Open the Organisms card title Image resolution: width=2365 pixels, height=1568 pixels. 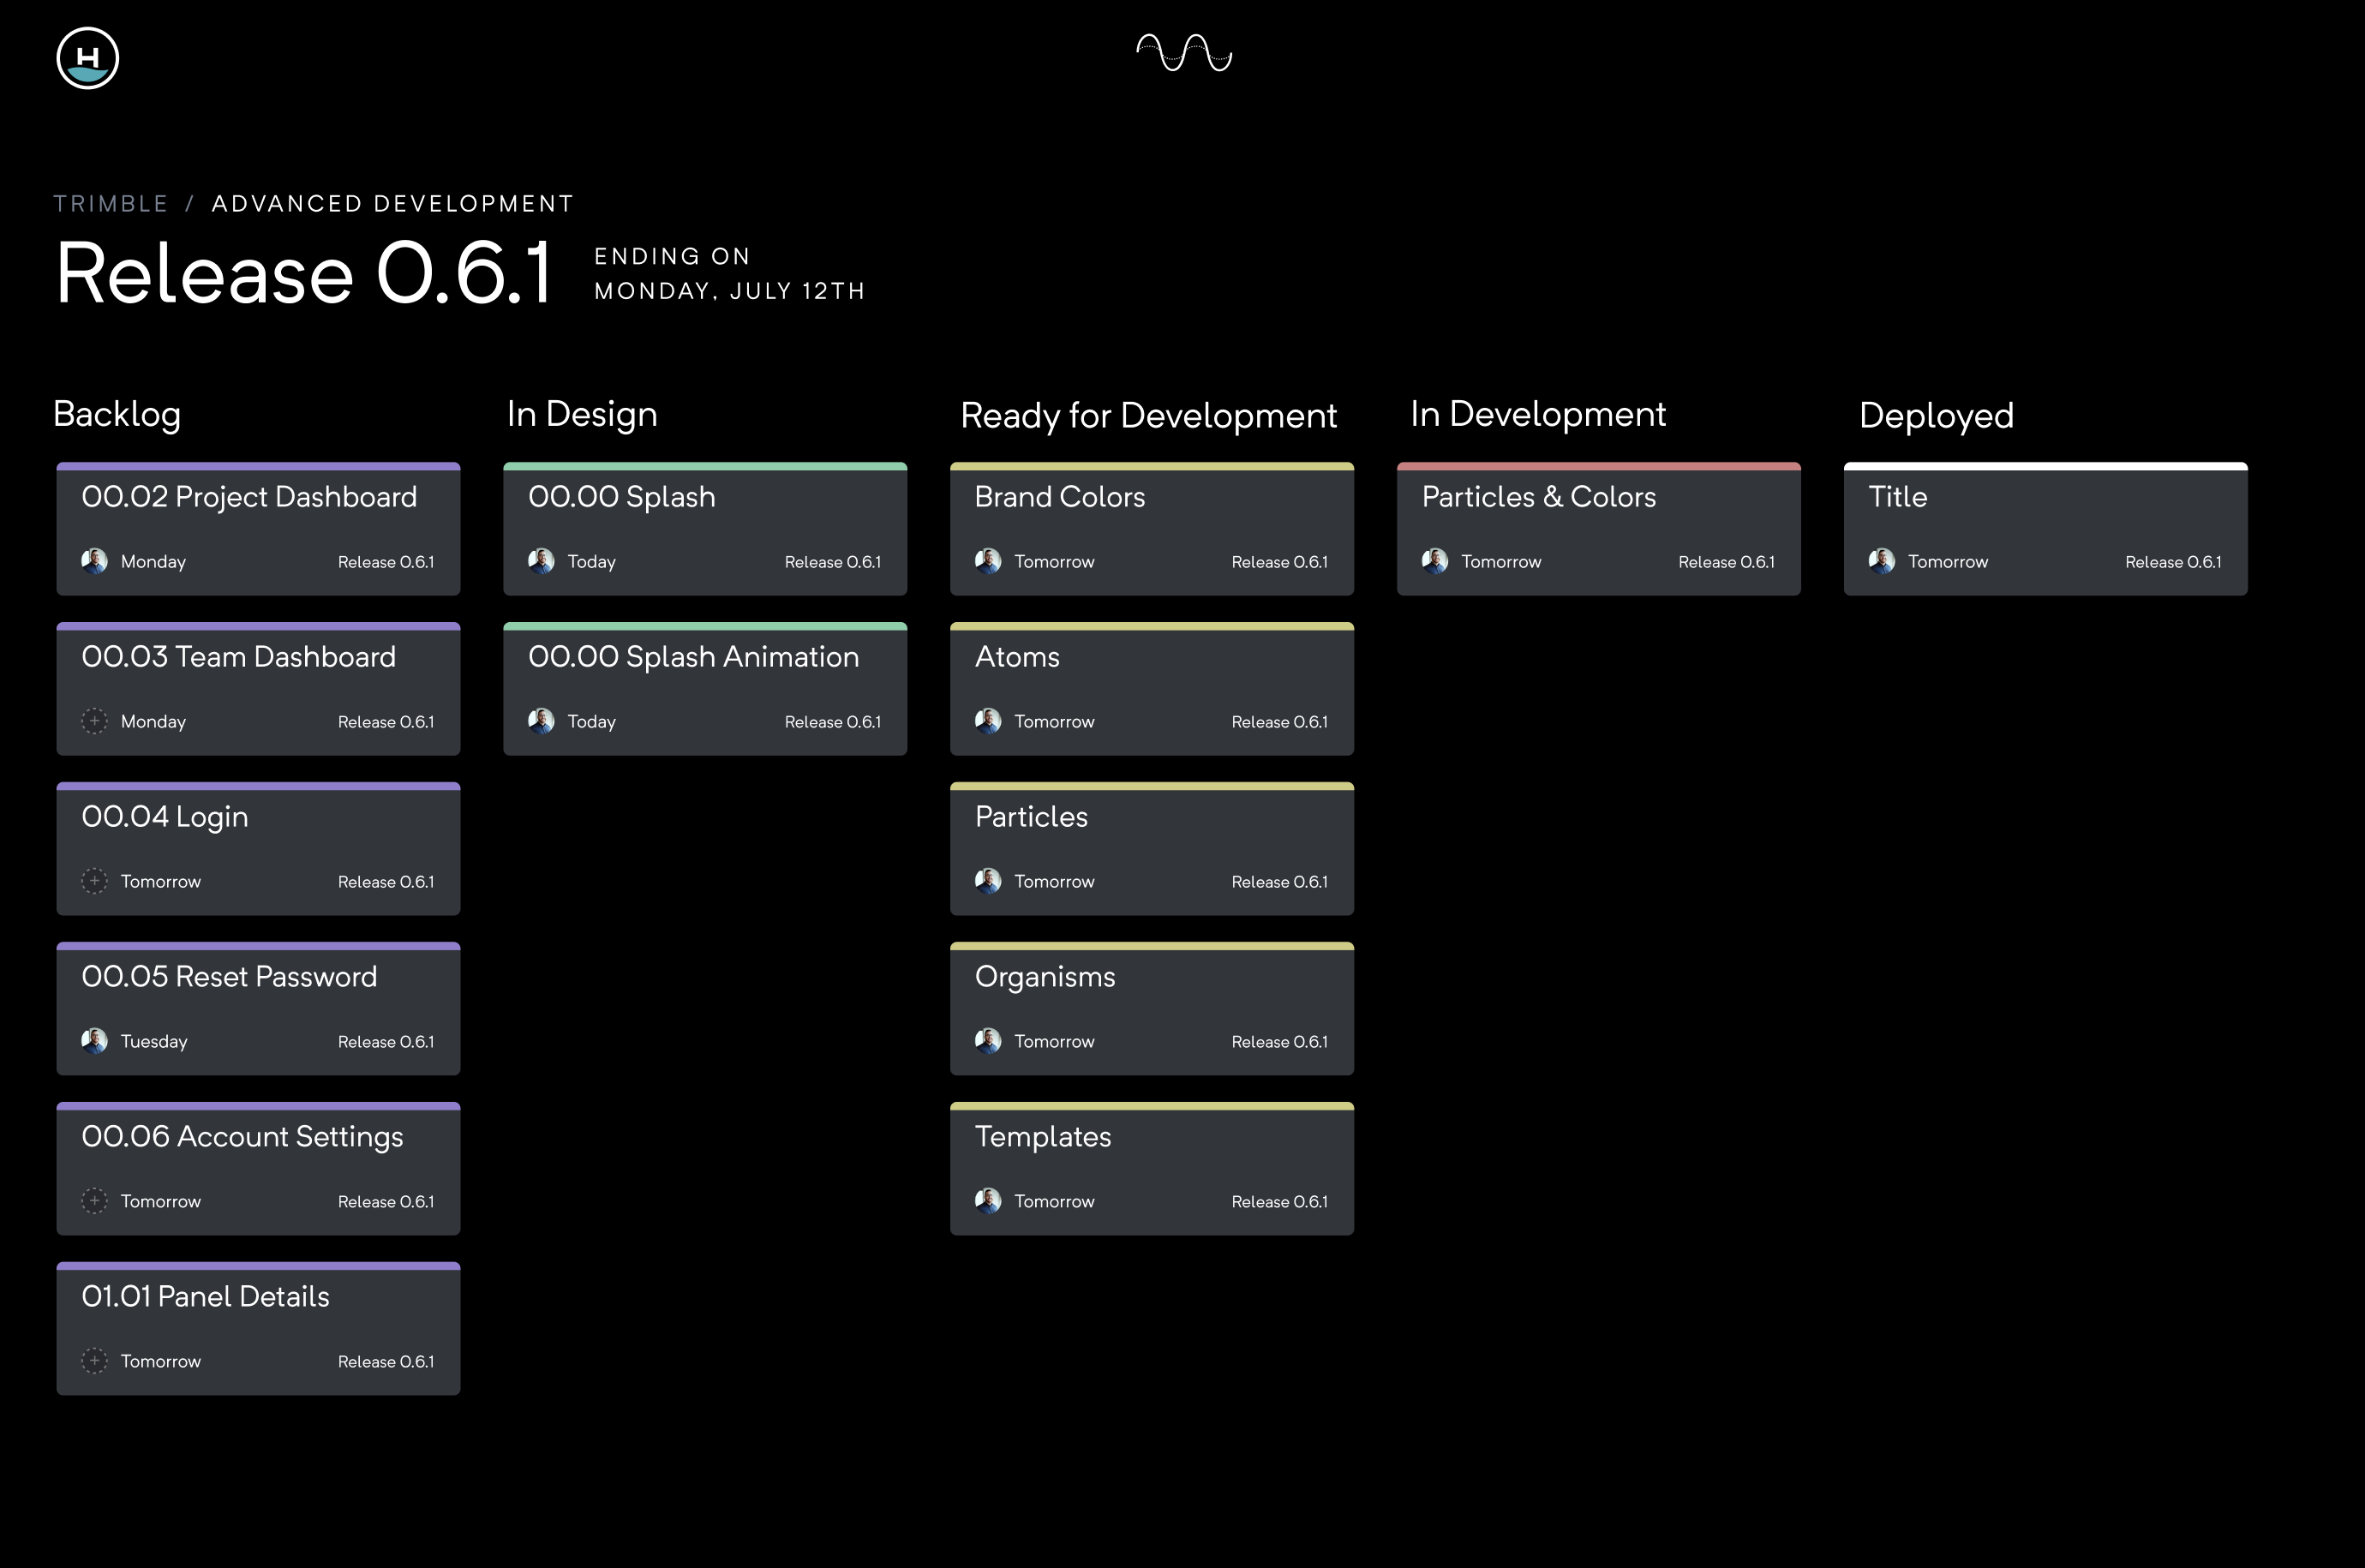1045,977
